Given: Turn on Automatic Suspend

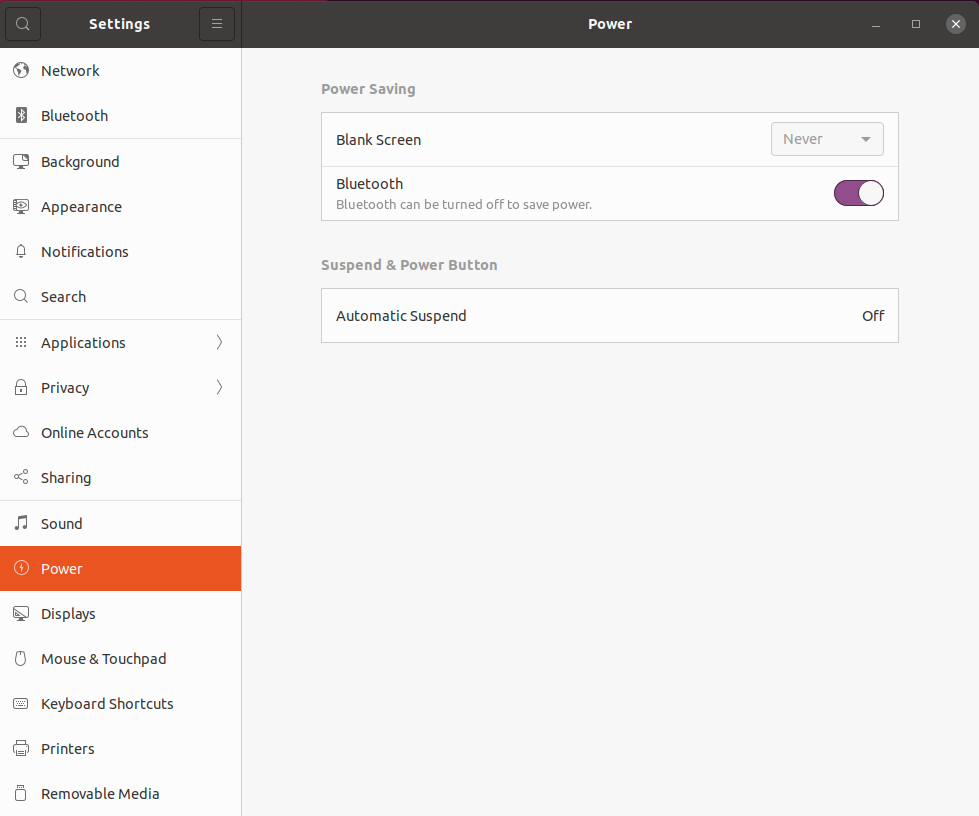Looking at the screenshot, I should [610, 315].
